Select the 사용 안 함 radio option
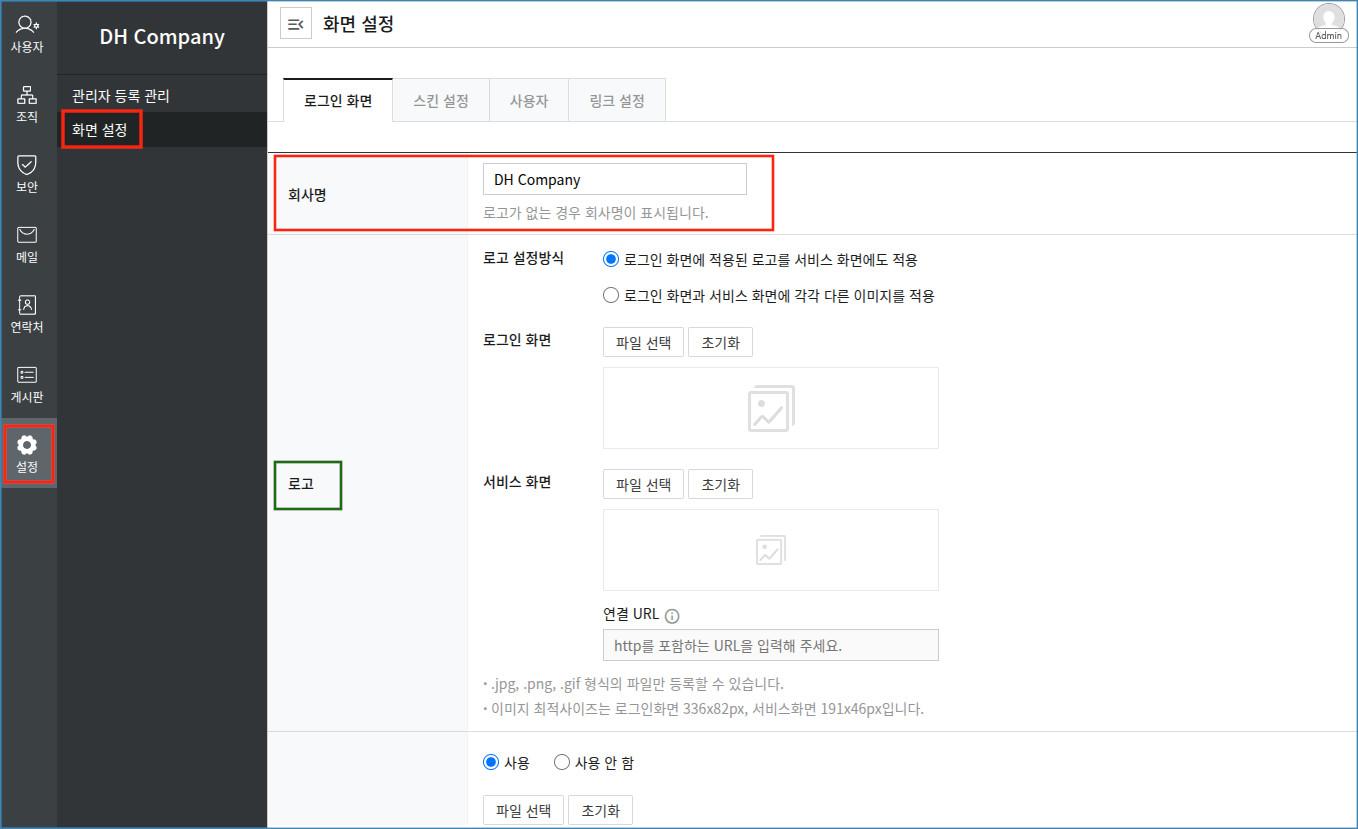The width and height of the screenshot is (1358, 829). (x=562, y=763)
